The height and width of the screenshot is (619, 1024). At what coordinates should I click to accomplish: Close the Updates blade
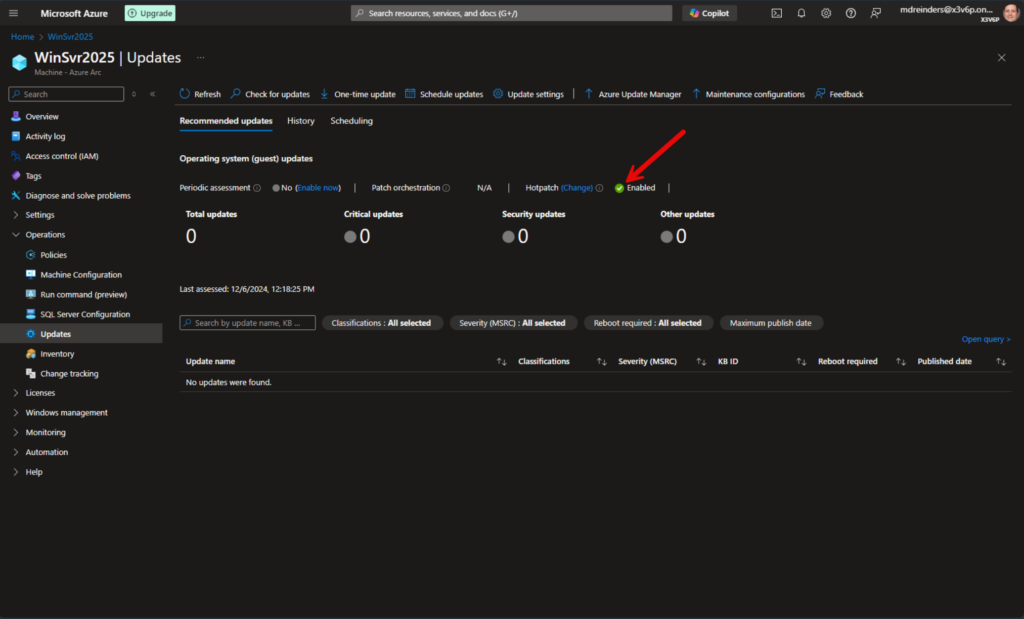(1001, 57)
